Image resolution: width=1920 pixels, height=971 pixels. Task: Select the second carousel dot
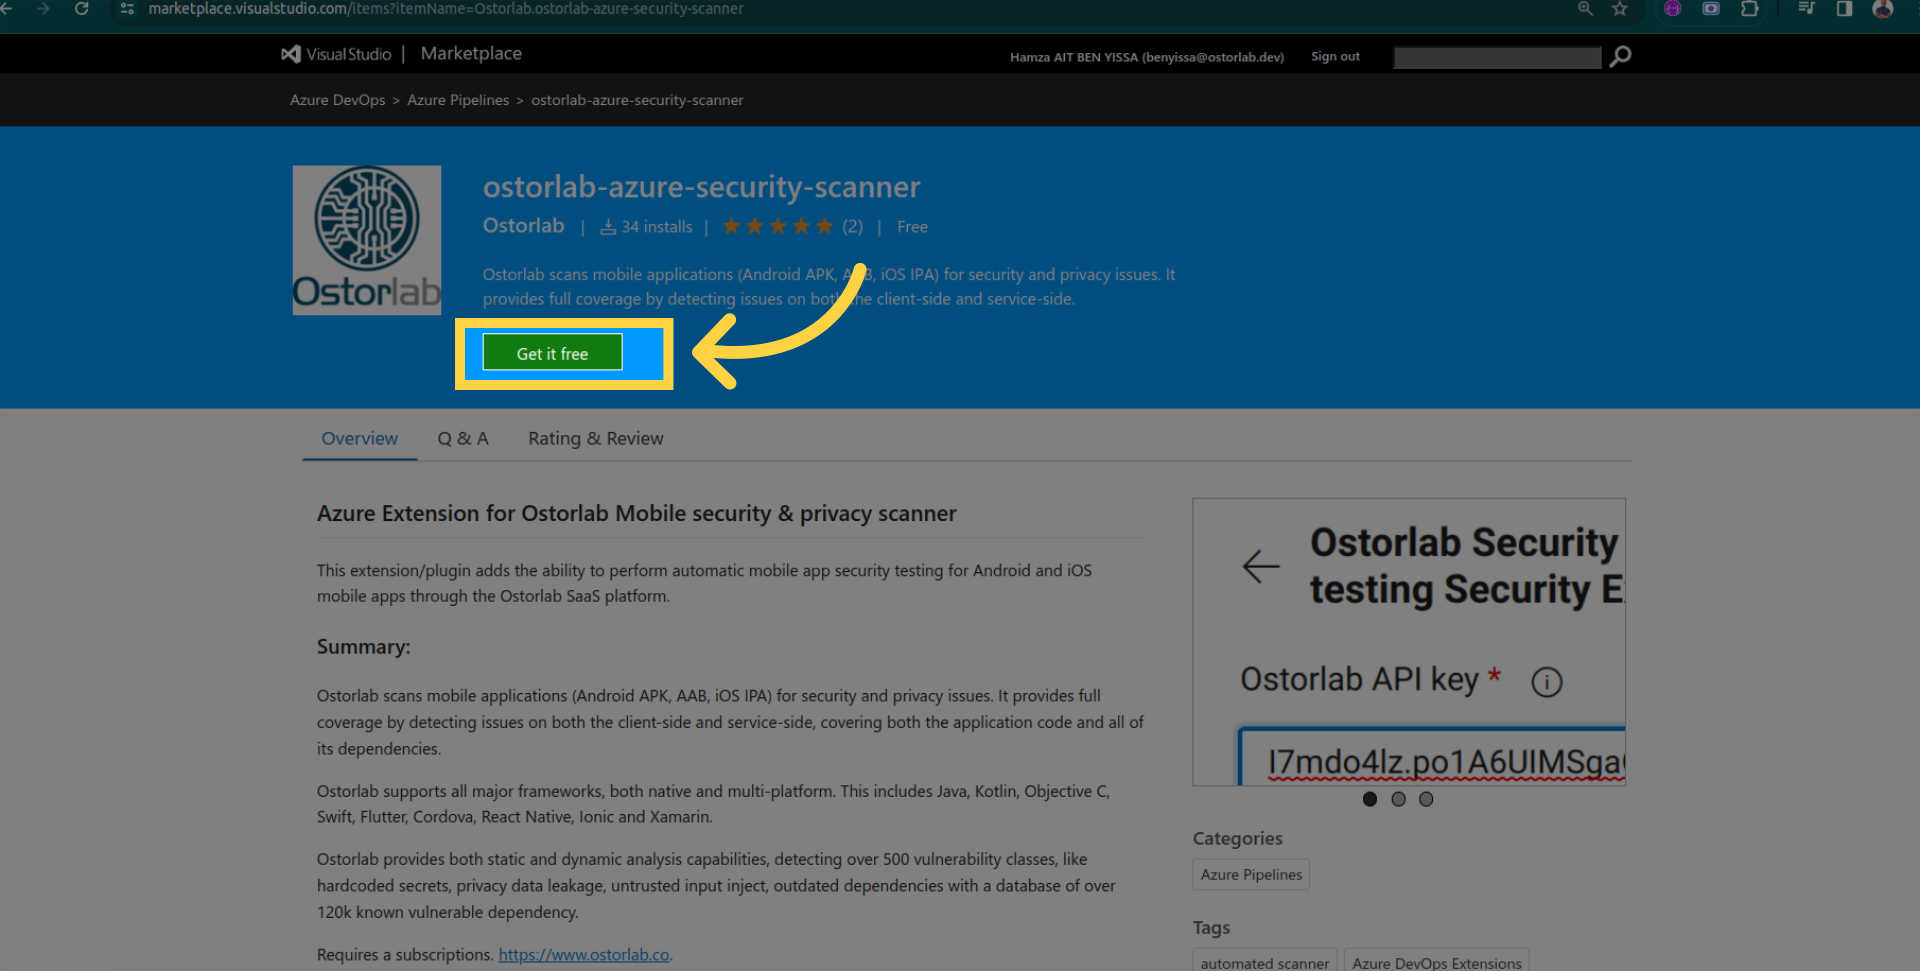click(1398, 799)
